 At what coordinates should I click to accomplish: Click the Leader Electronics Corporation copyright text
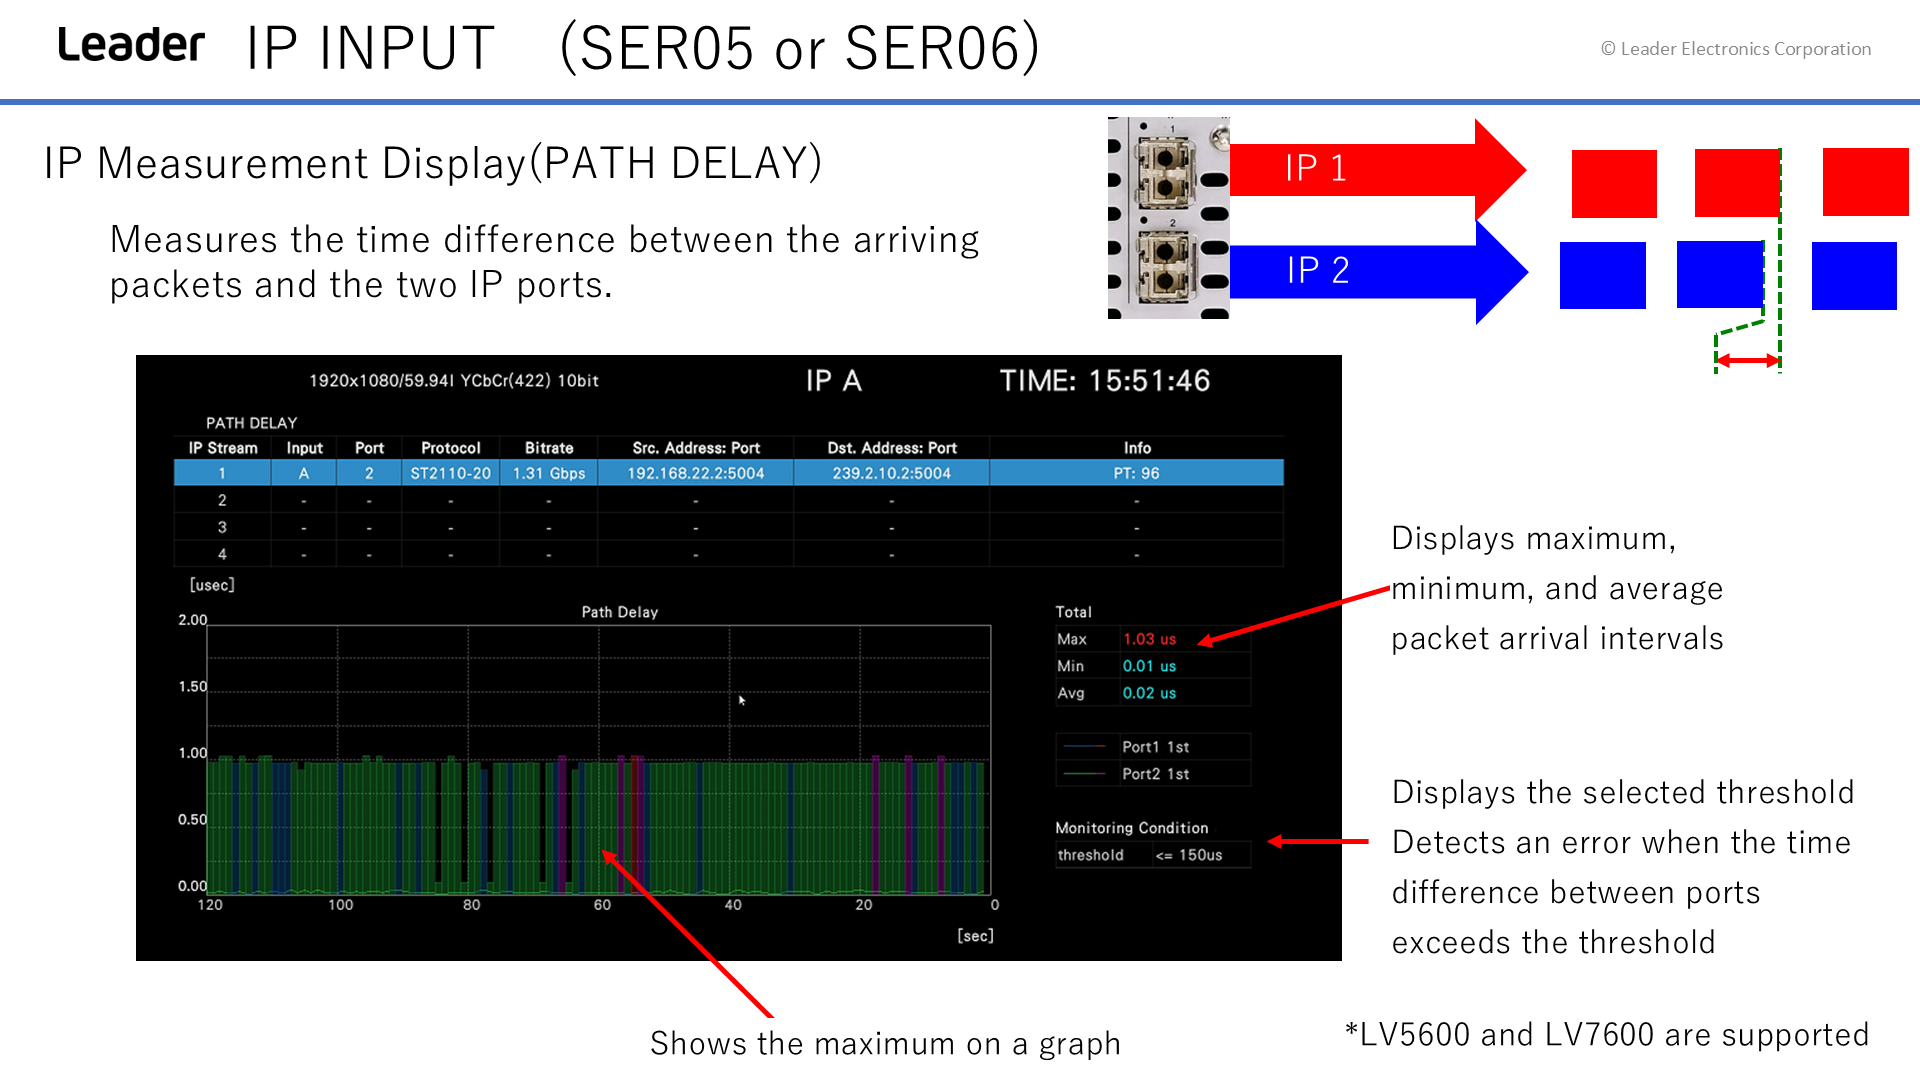point(1736,49)
